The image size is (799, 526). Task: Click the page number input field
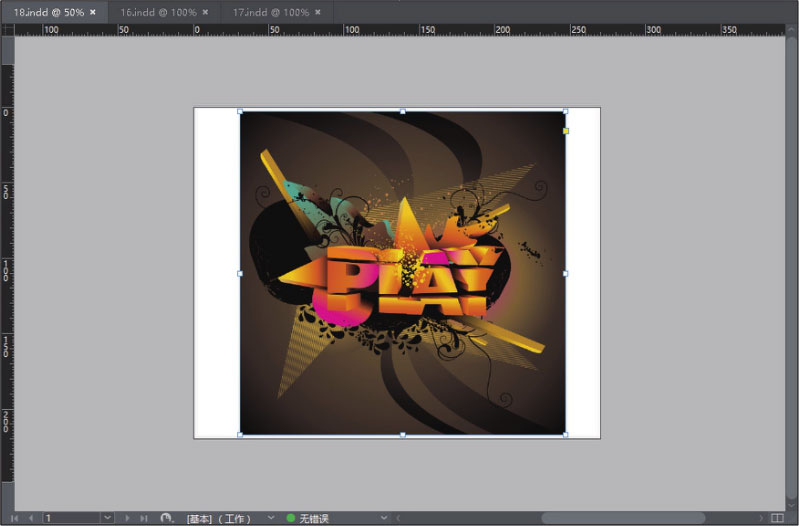[x=70, y=518]
